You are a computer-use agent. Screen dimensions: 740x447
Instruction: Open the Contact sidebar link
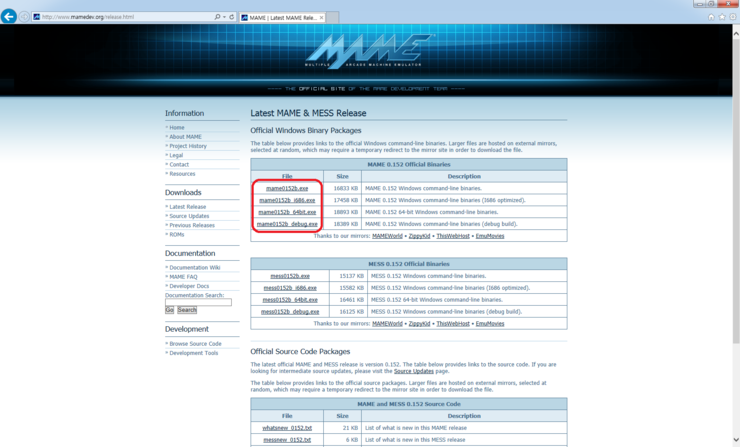179,164
